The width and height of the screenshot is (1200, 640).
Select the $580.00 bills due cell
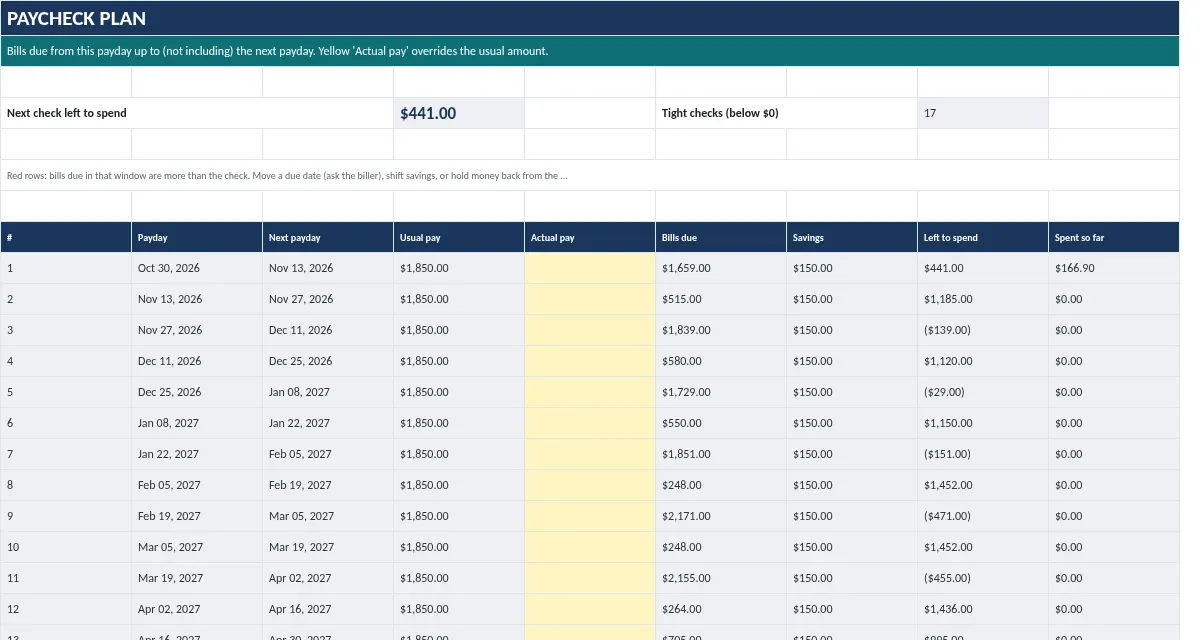721,361
